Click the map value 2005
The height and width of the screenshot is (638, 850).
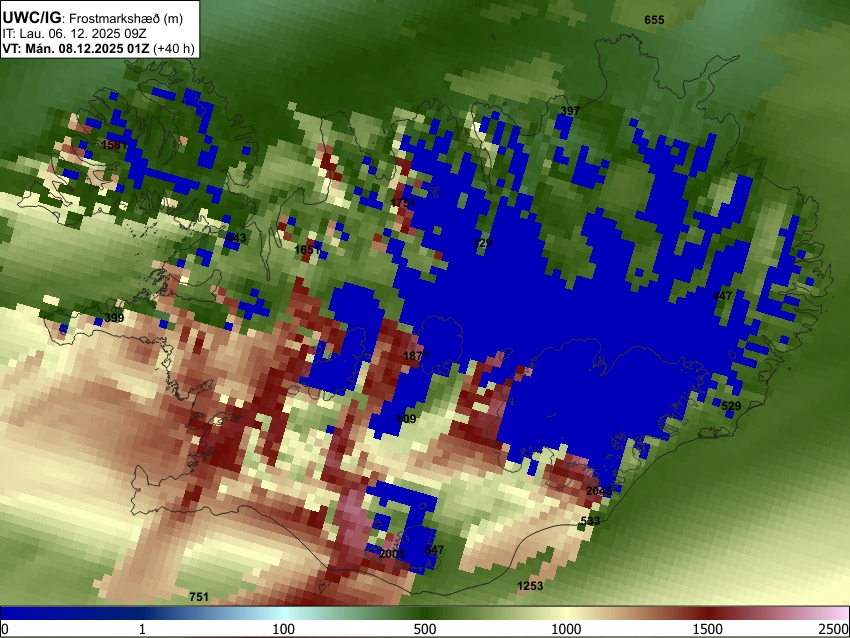pos(391,554)
